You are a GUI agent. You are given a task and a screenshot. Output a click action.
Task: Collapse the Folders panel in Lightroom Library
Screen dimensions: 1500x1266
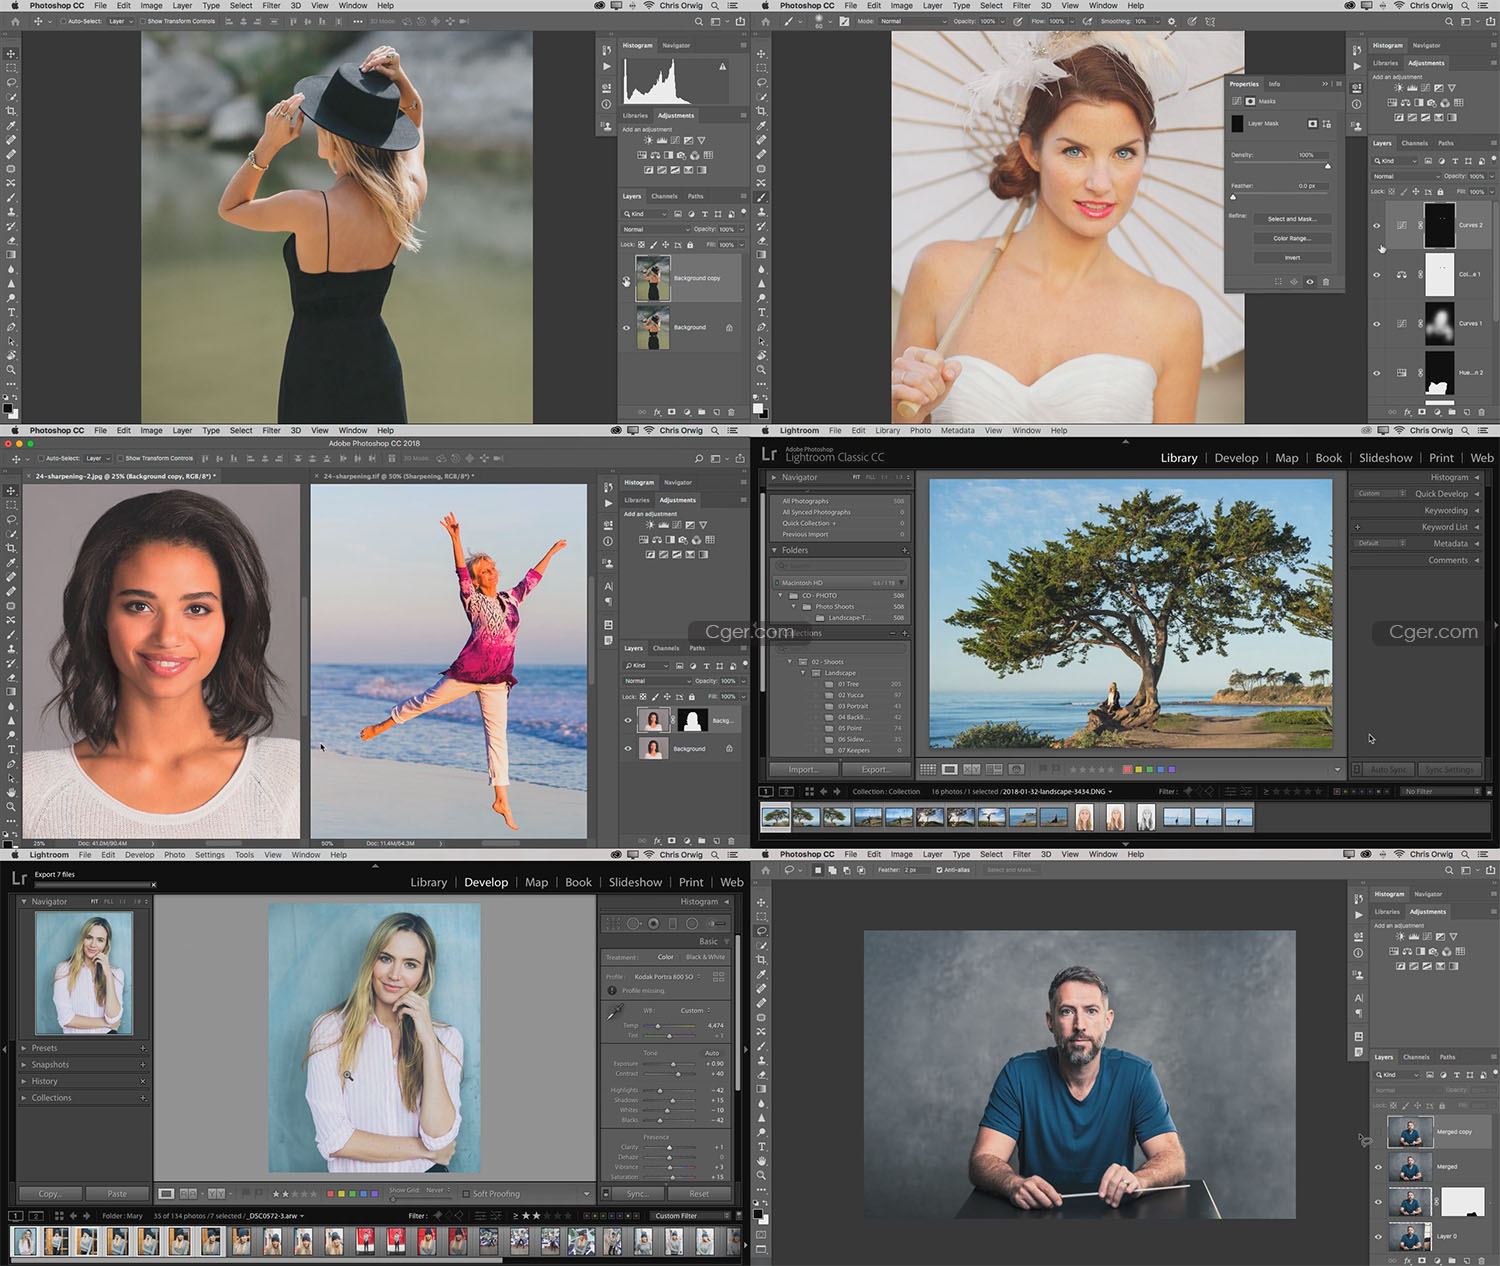775,550
